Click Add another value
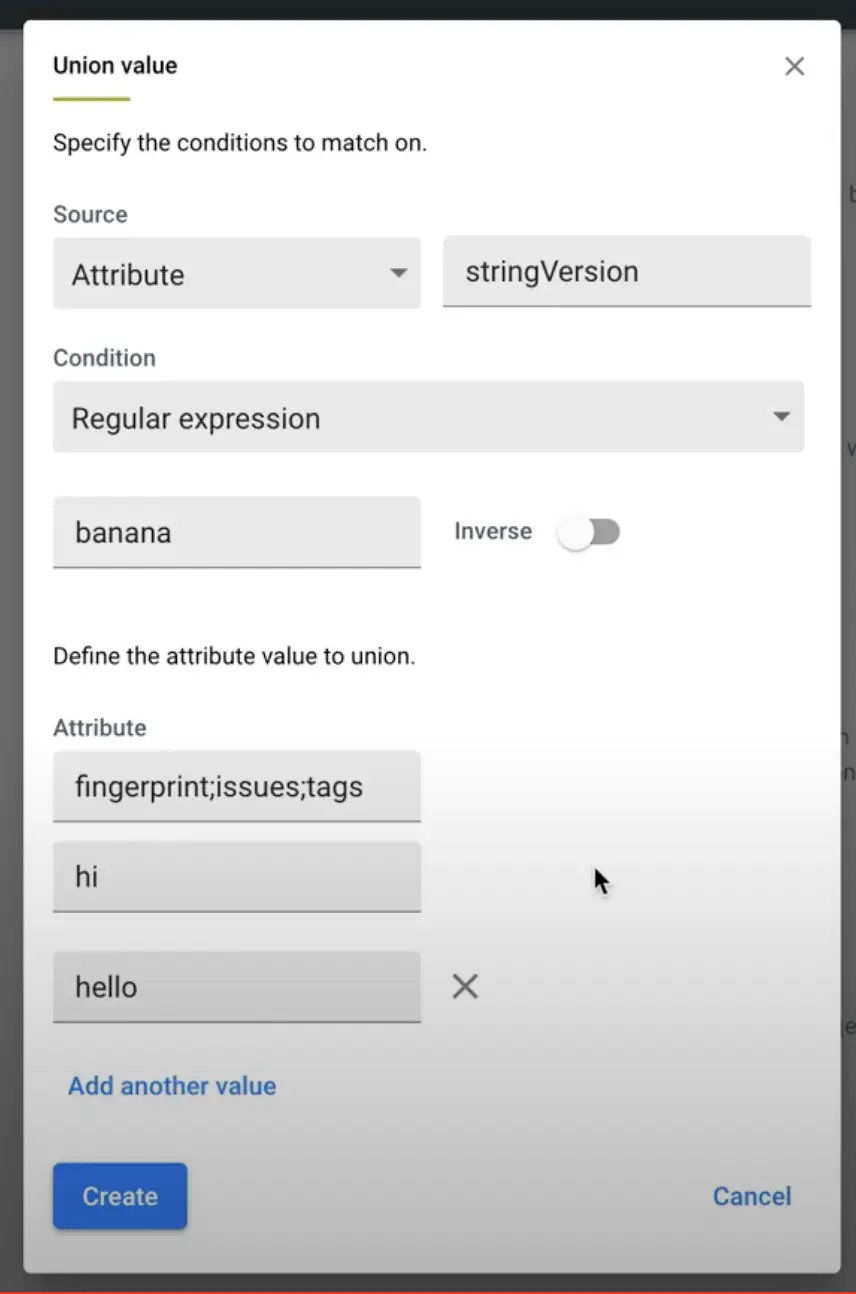The image size is (856, 1294). (x=171, y=1086)
